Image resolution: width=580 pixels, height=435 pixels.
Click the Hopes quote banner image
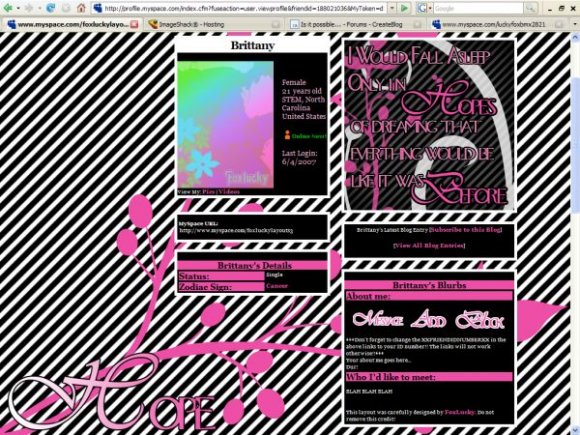[429, 125]
